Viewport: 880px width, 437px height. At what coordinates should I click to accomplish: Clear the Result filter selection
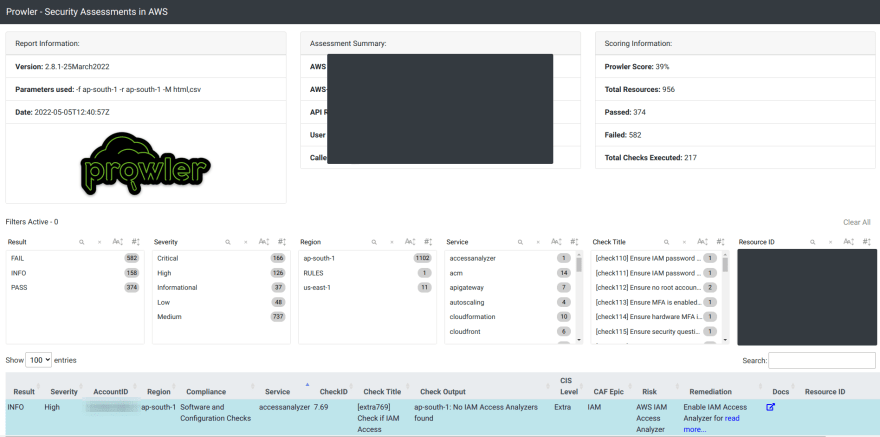(x=99, y=242)
